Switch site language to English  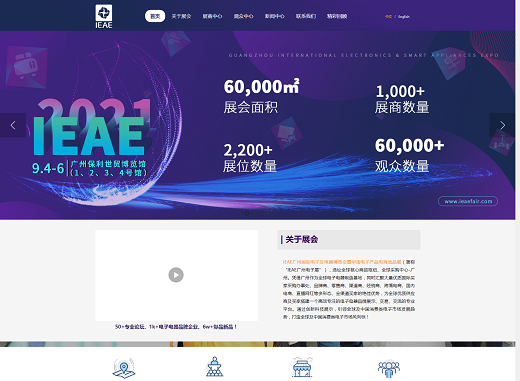(404, 16)
